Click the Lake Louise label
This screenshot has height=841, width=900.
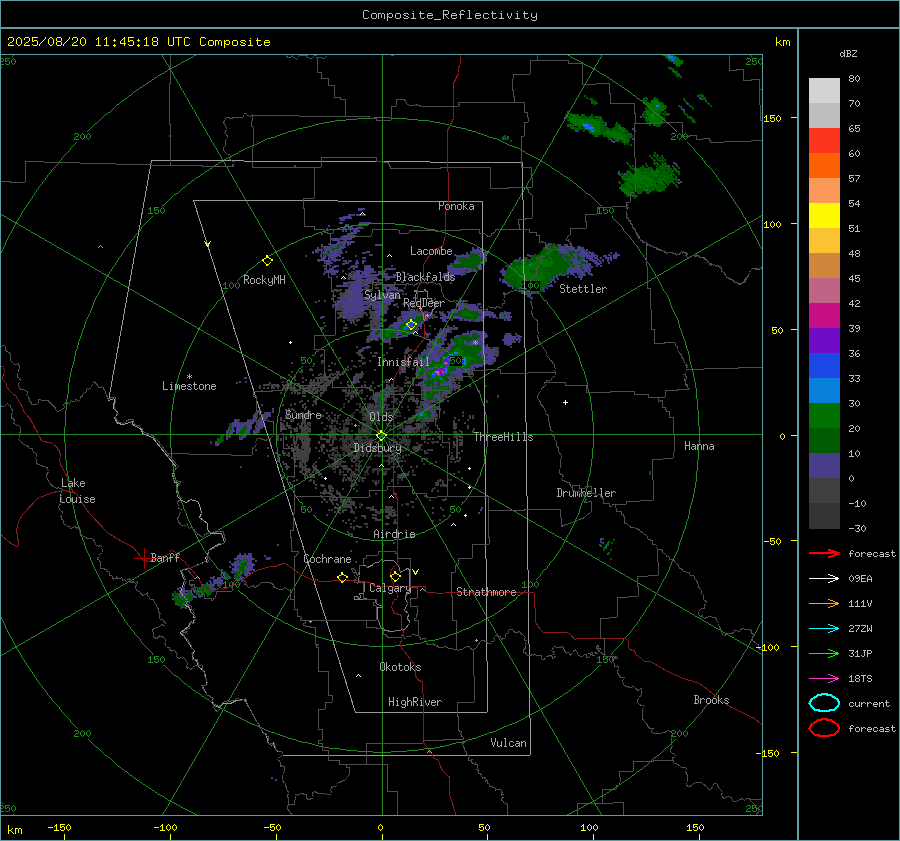click(77, 491)
